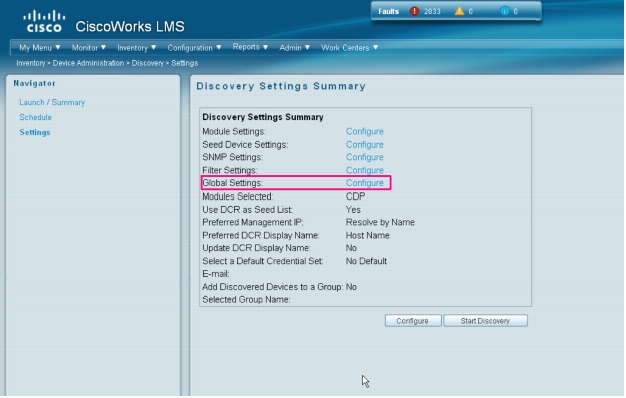Configure Filter Settings
The image size is (626, 398).
point(365,170)
